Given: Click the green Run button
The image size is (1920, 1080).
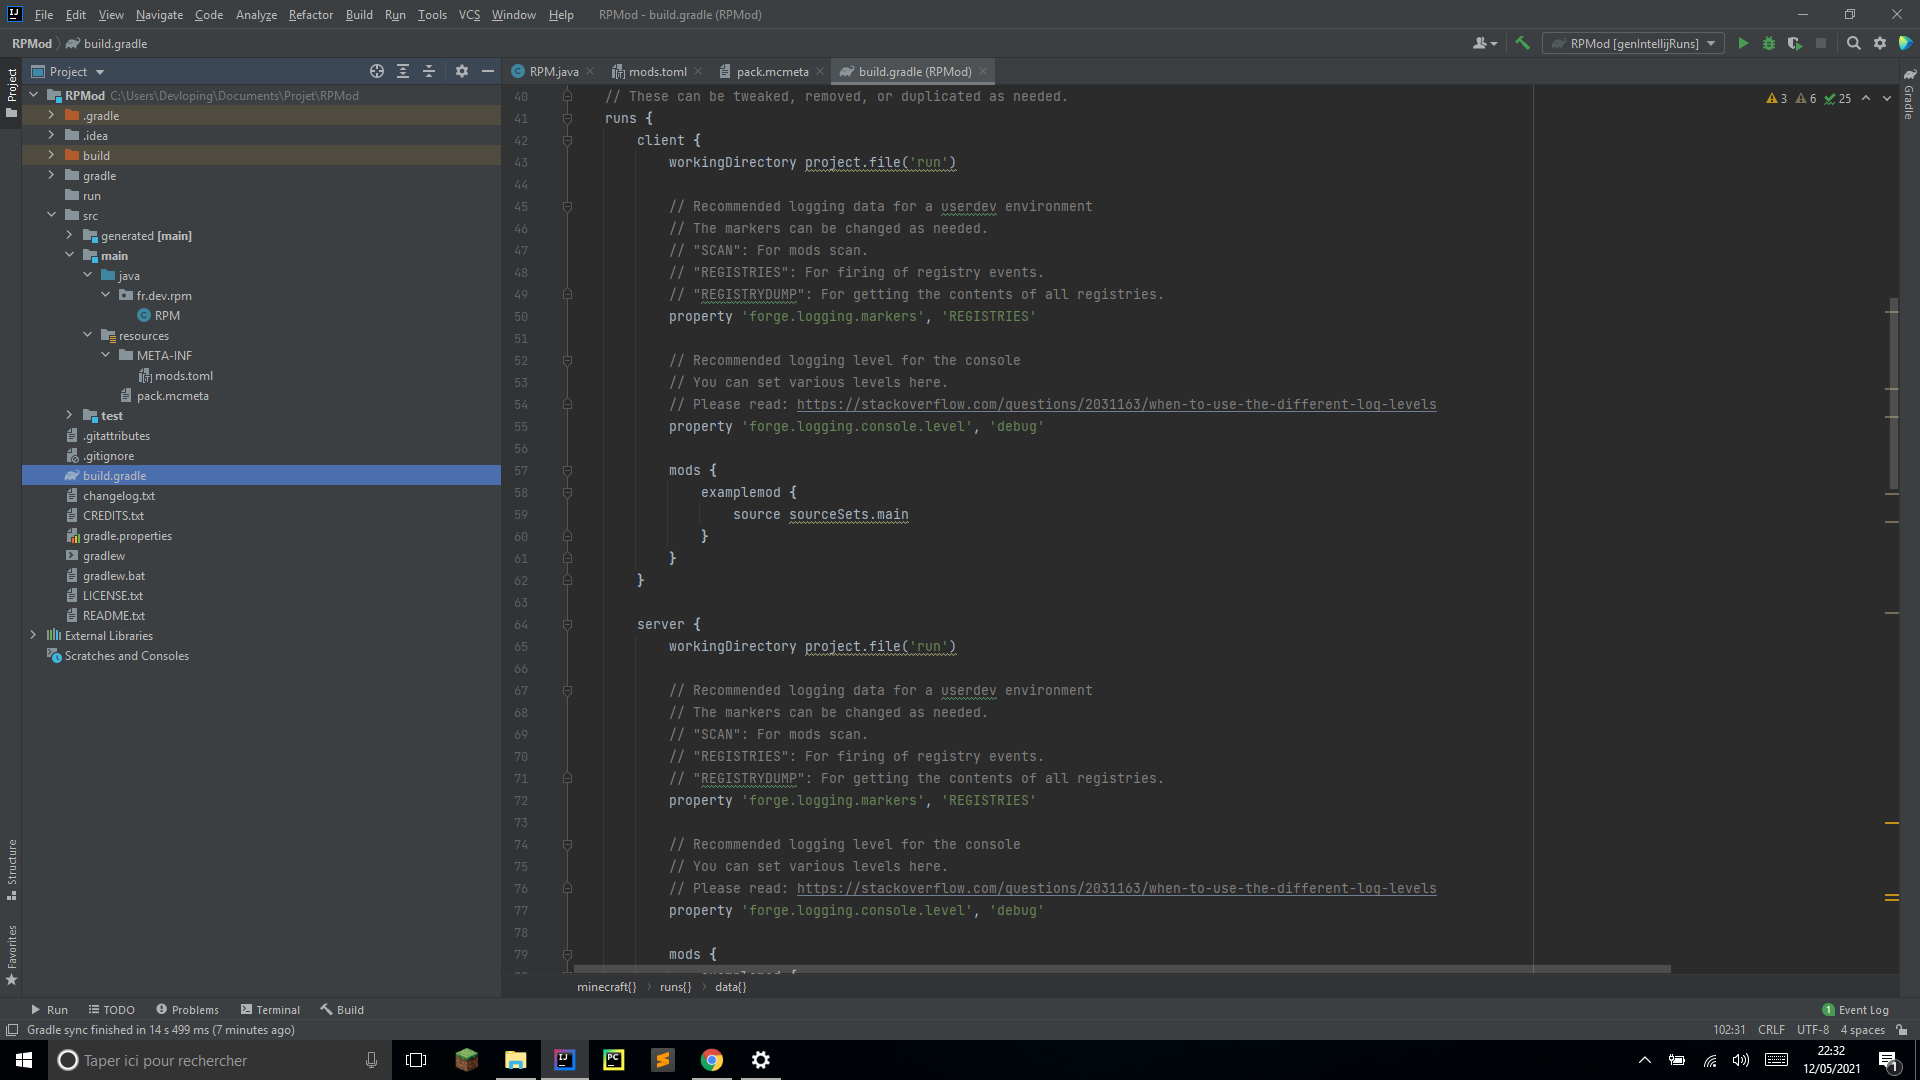Looking at the screenshot, I should 1743,43.
